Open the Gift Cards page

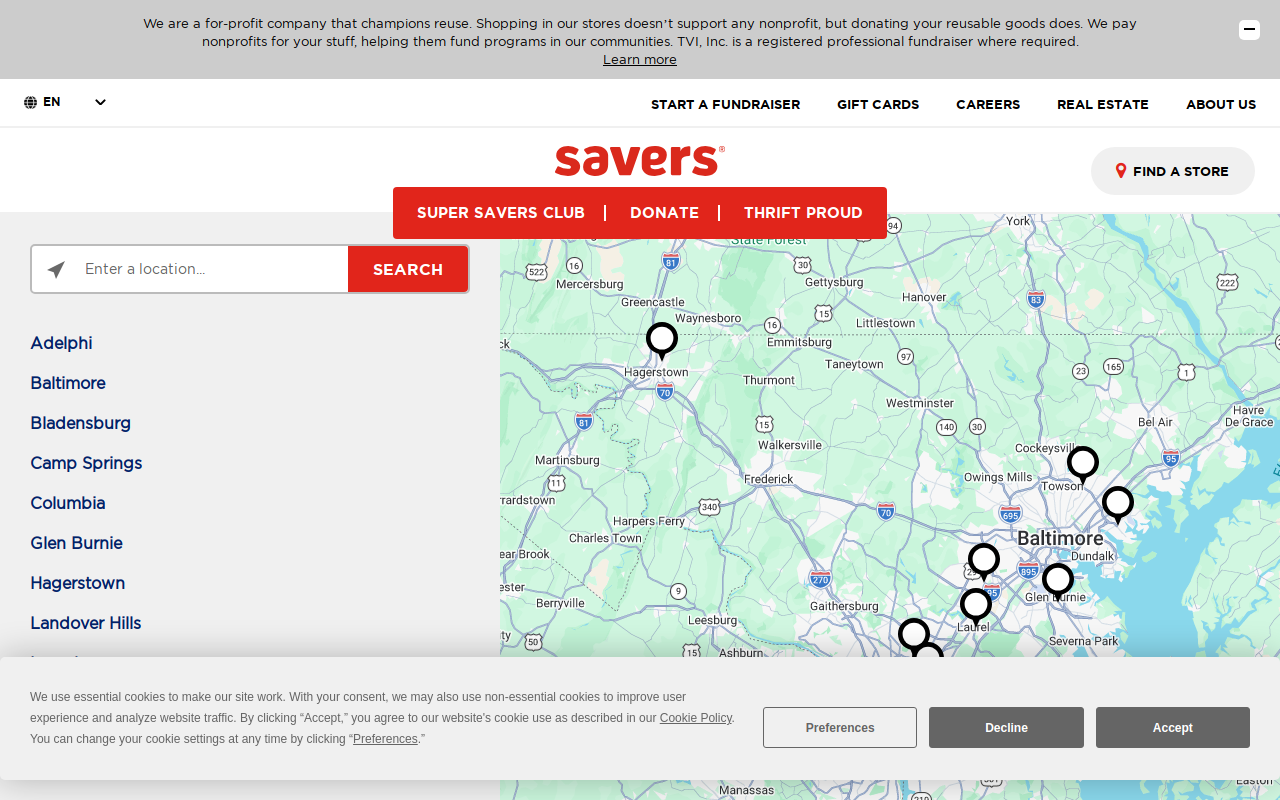click(x=878, y=104)
